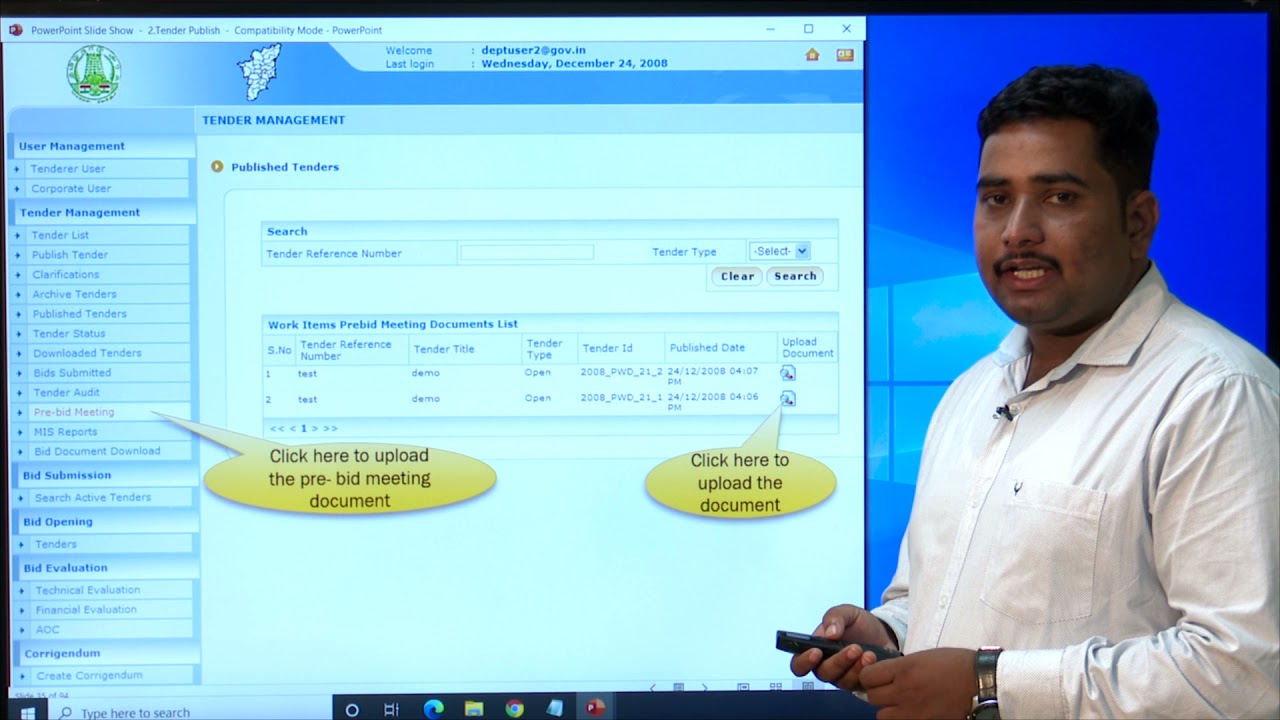Click upload document icon for tender 2008_PWD_21_1
Viewport: 1280px width, 720px height.
pyautogui.click(x=787, y=399)
